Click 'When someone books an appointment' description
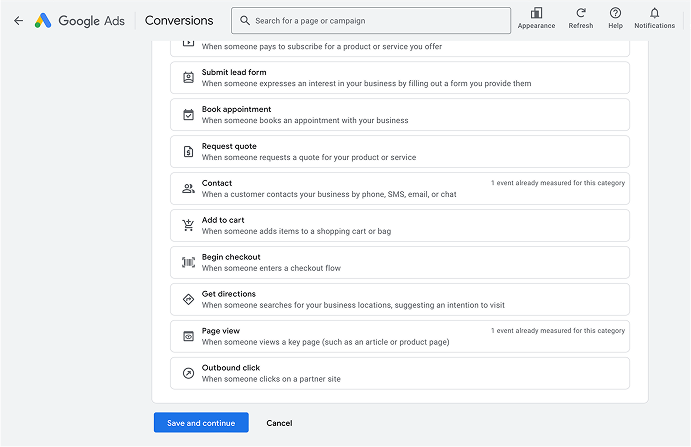Image resolution: width=691 pixels, height=447 pixels. (305, 120)
